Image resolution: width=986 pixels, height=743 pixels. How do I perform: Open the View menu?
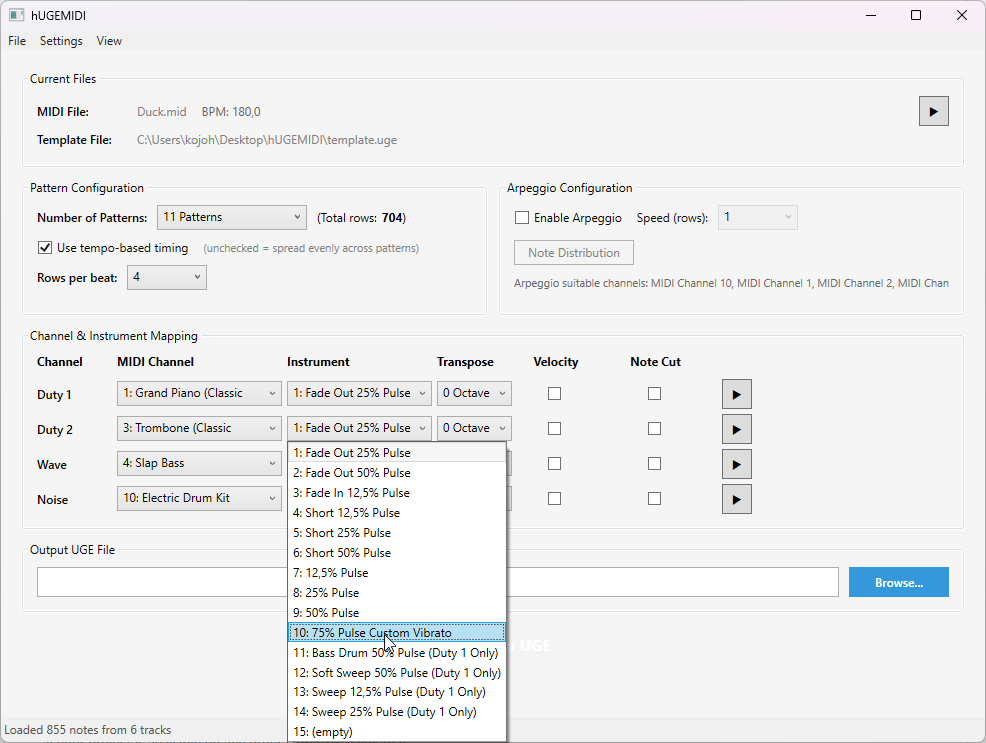109,41
